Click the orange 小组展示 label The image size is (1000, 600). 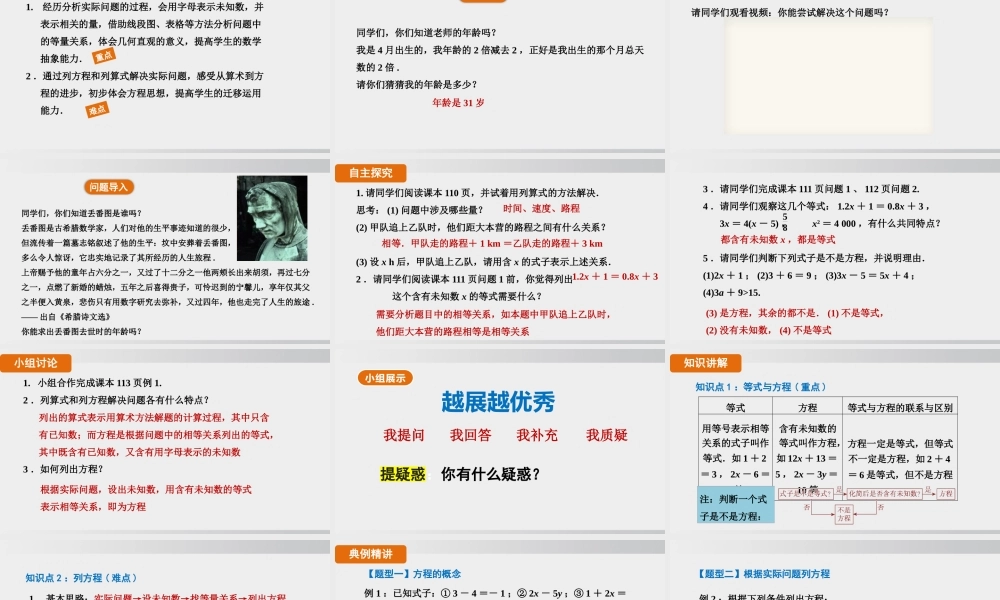tap(385, 378)
